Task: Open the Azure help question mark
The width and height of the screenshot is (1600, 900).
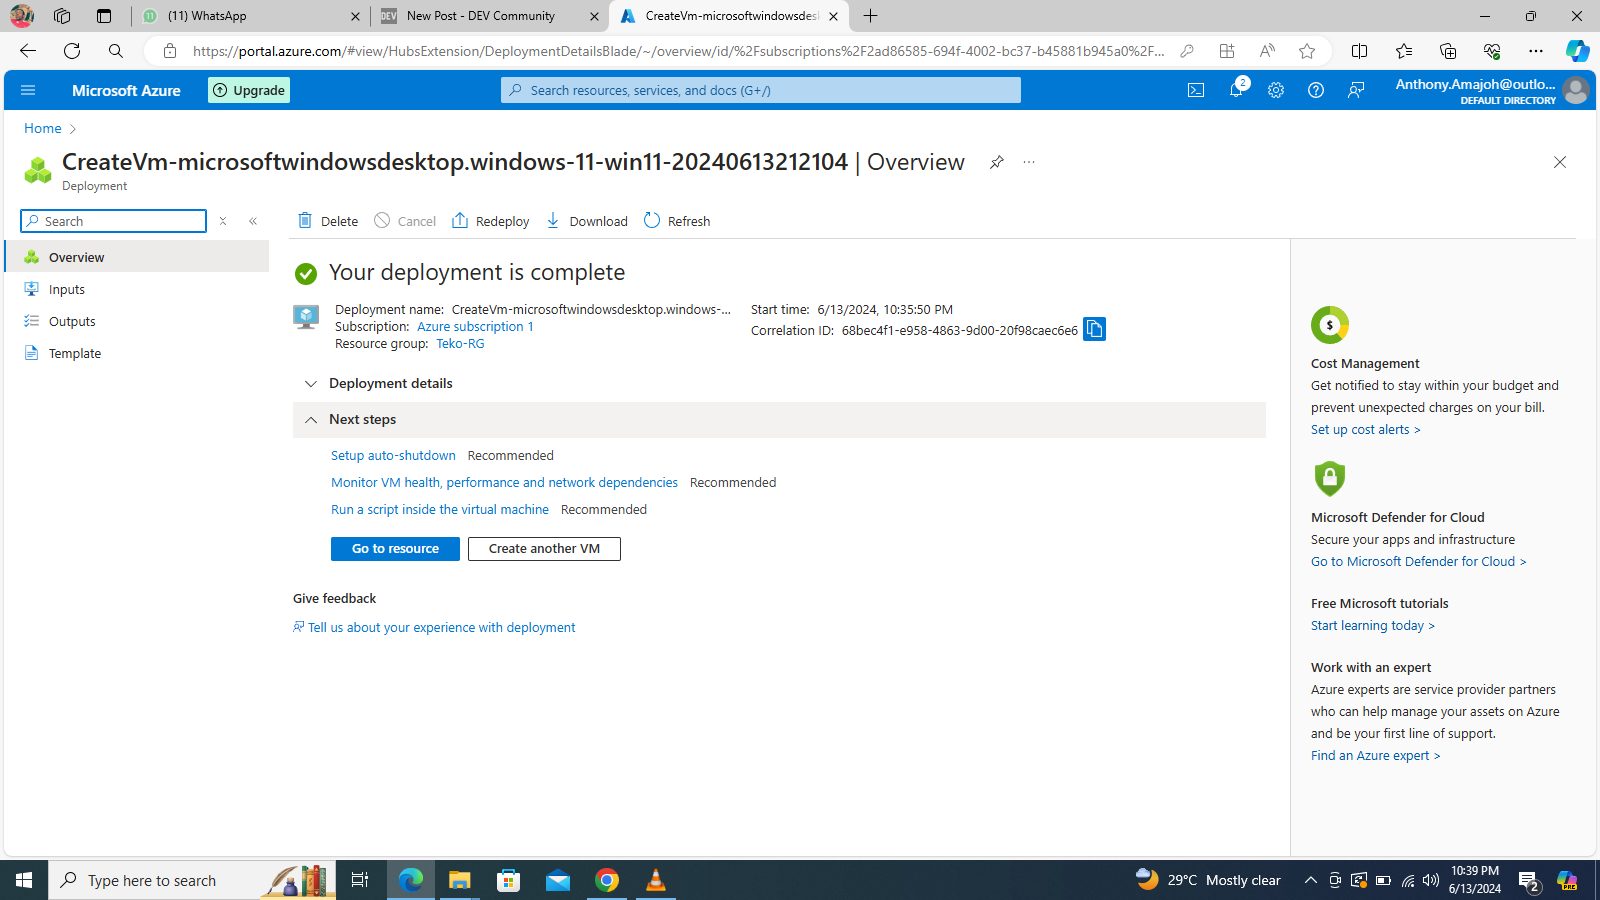Action: [1316, 90]
